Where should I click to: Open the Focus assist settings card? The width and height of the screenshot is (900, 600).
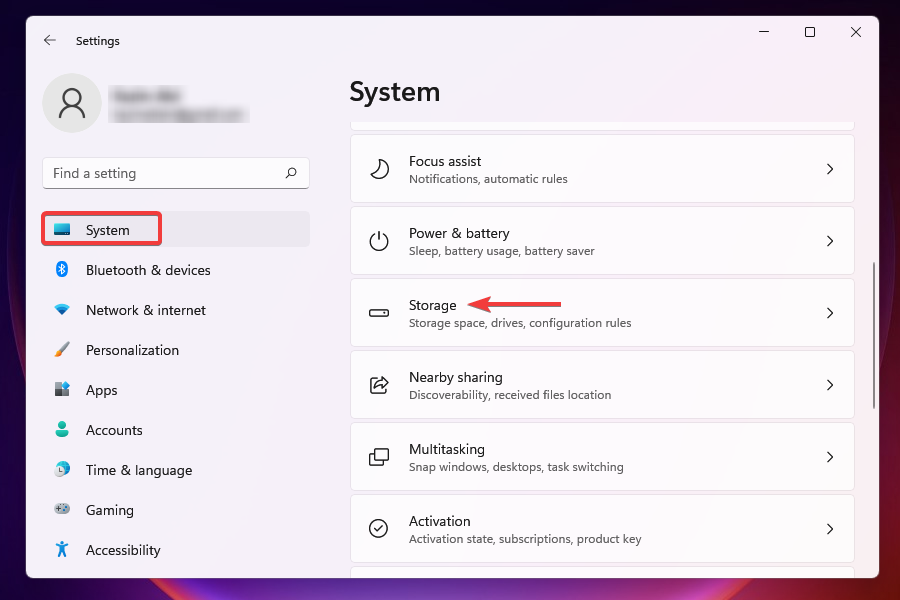point(602,169)
